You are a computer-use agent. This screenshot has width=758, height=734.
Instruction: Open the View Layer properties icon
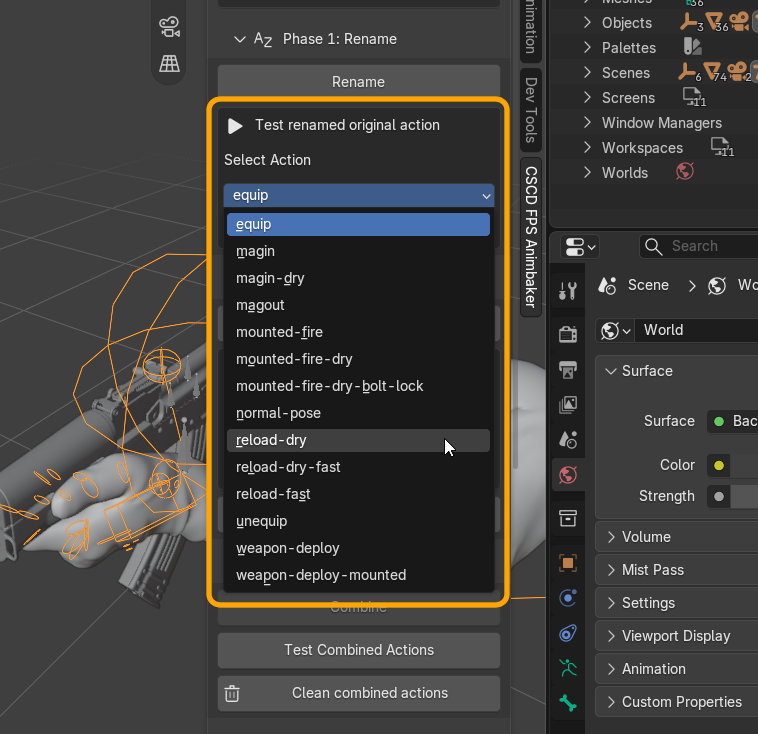568,405
